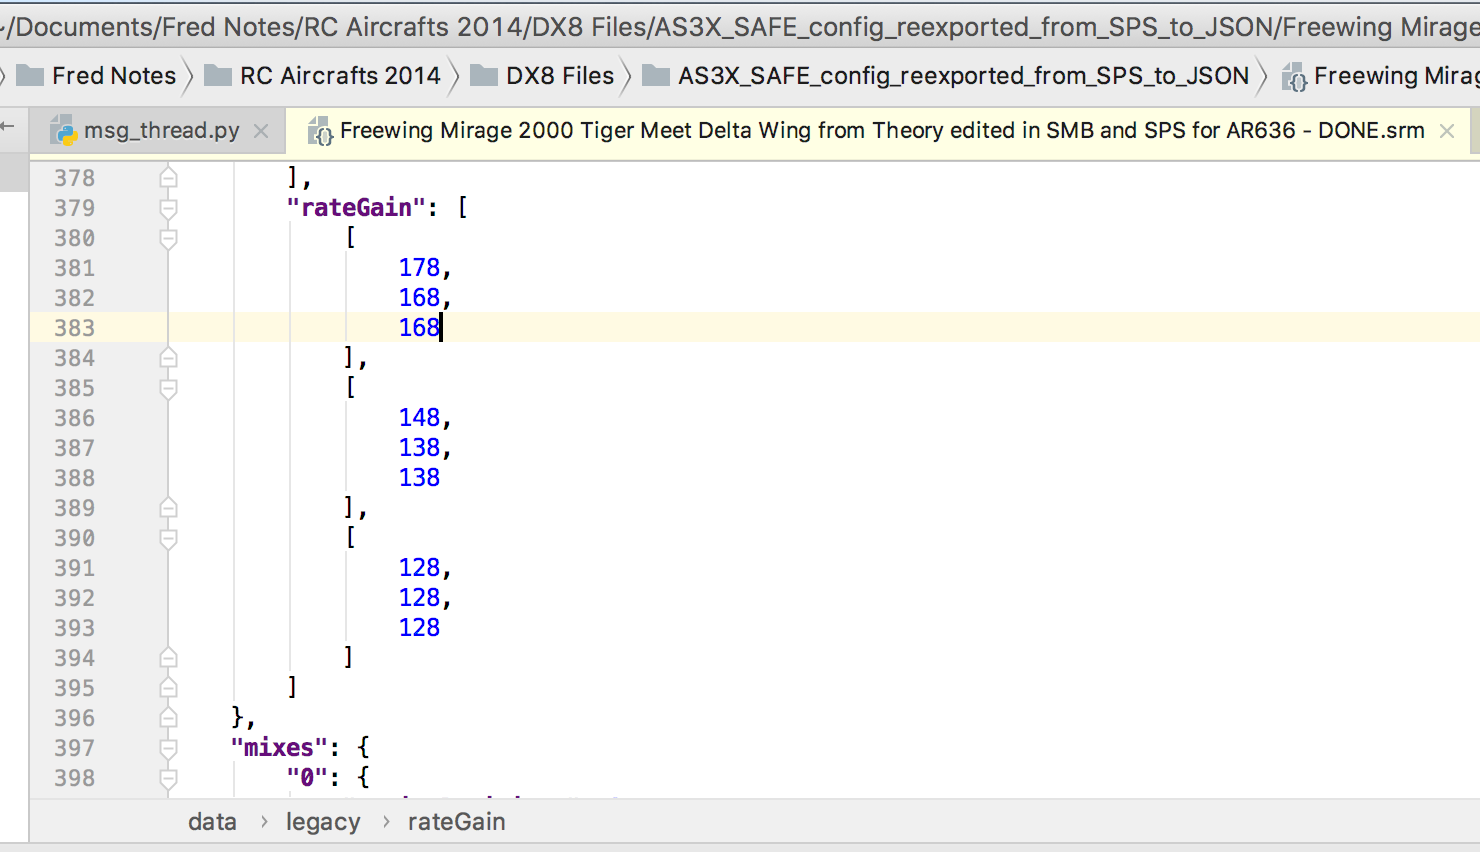Click the left arrow beside the editor tabs
Viewport: 1480px width, 852px height.
coord(8,127)
